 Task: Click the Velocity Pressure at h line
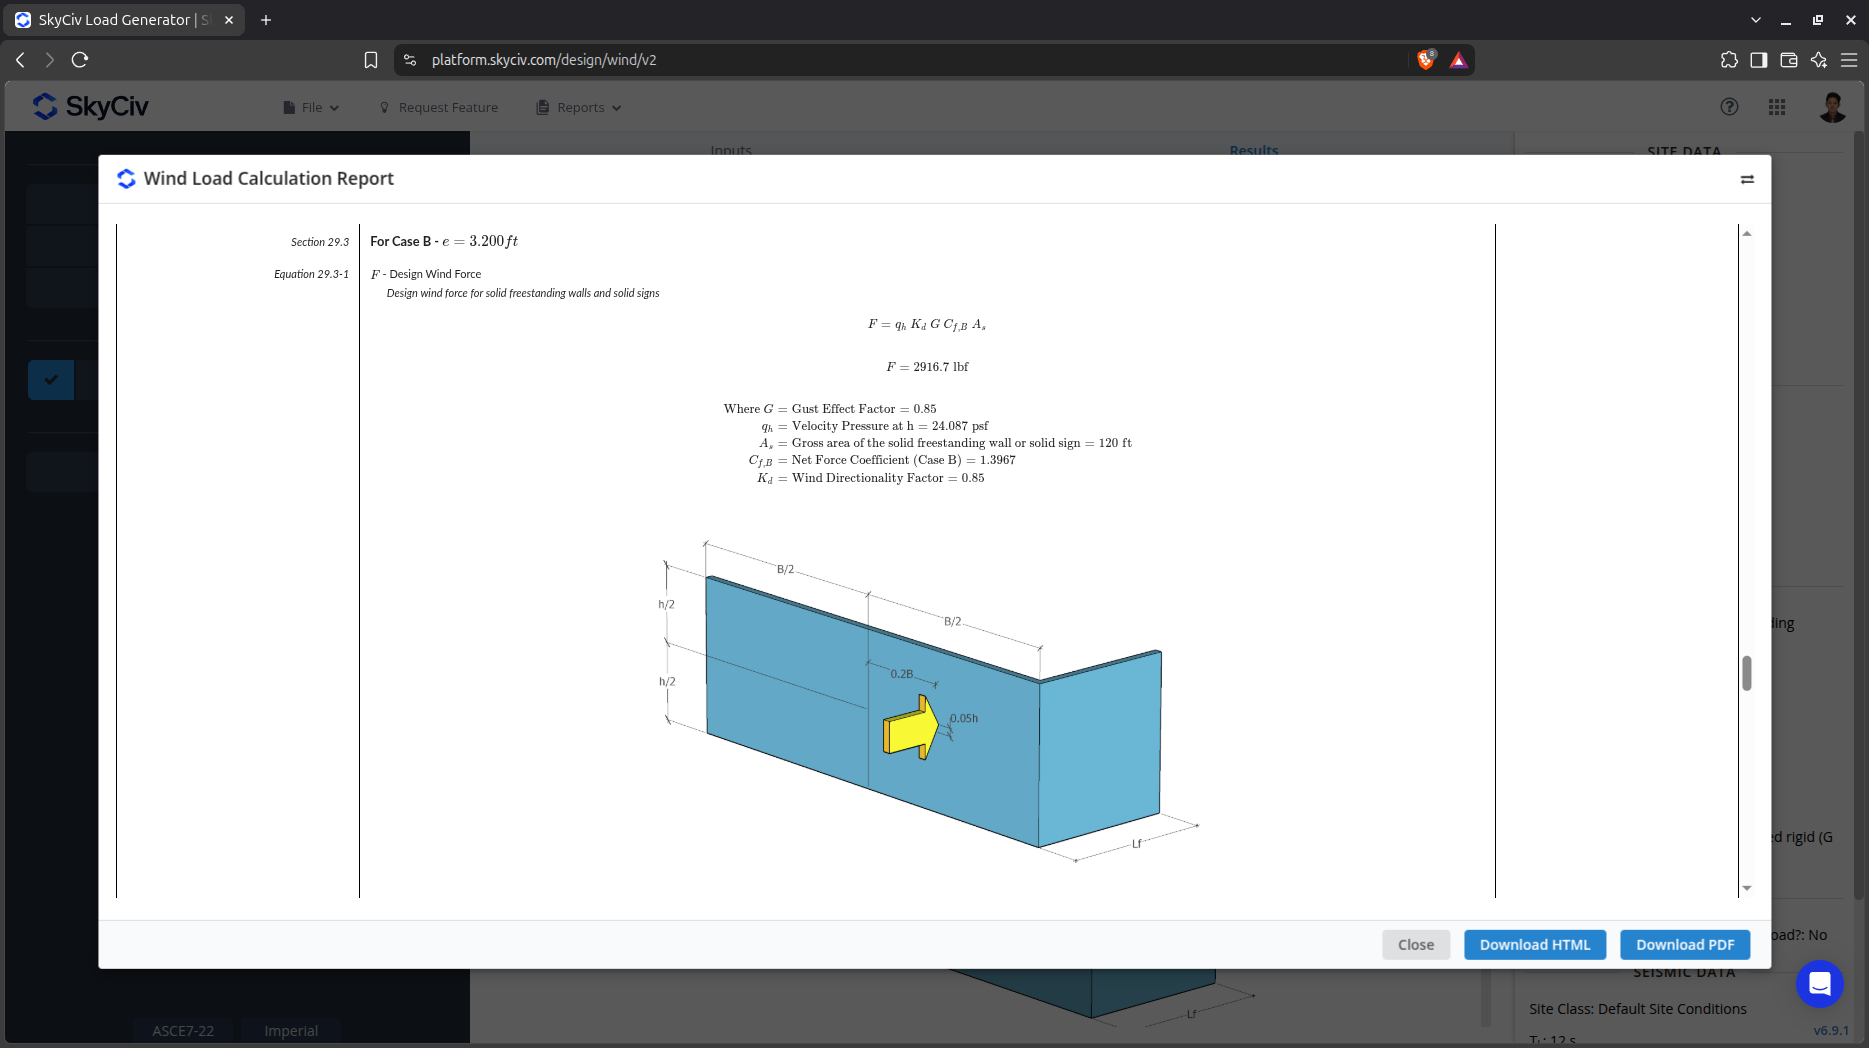coord(875,426)
